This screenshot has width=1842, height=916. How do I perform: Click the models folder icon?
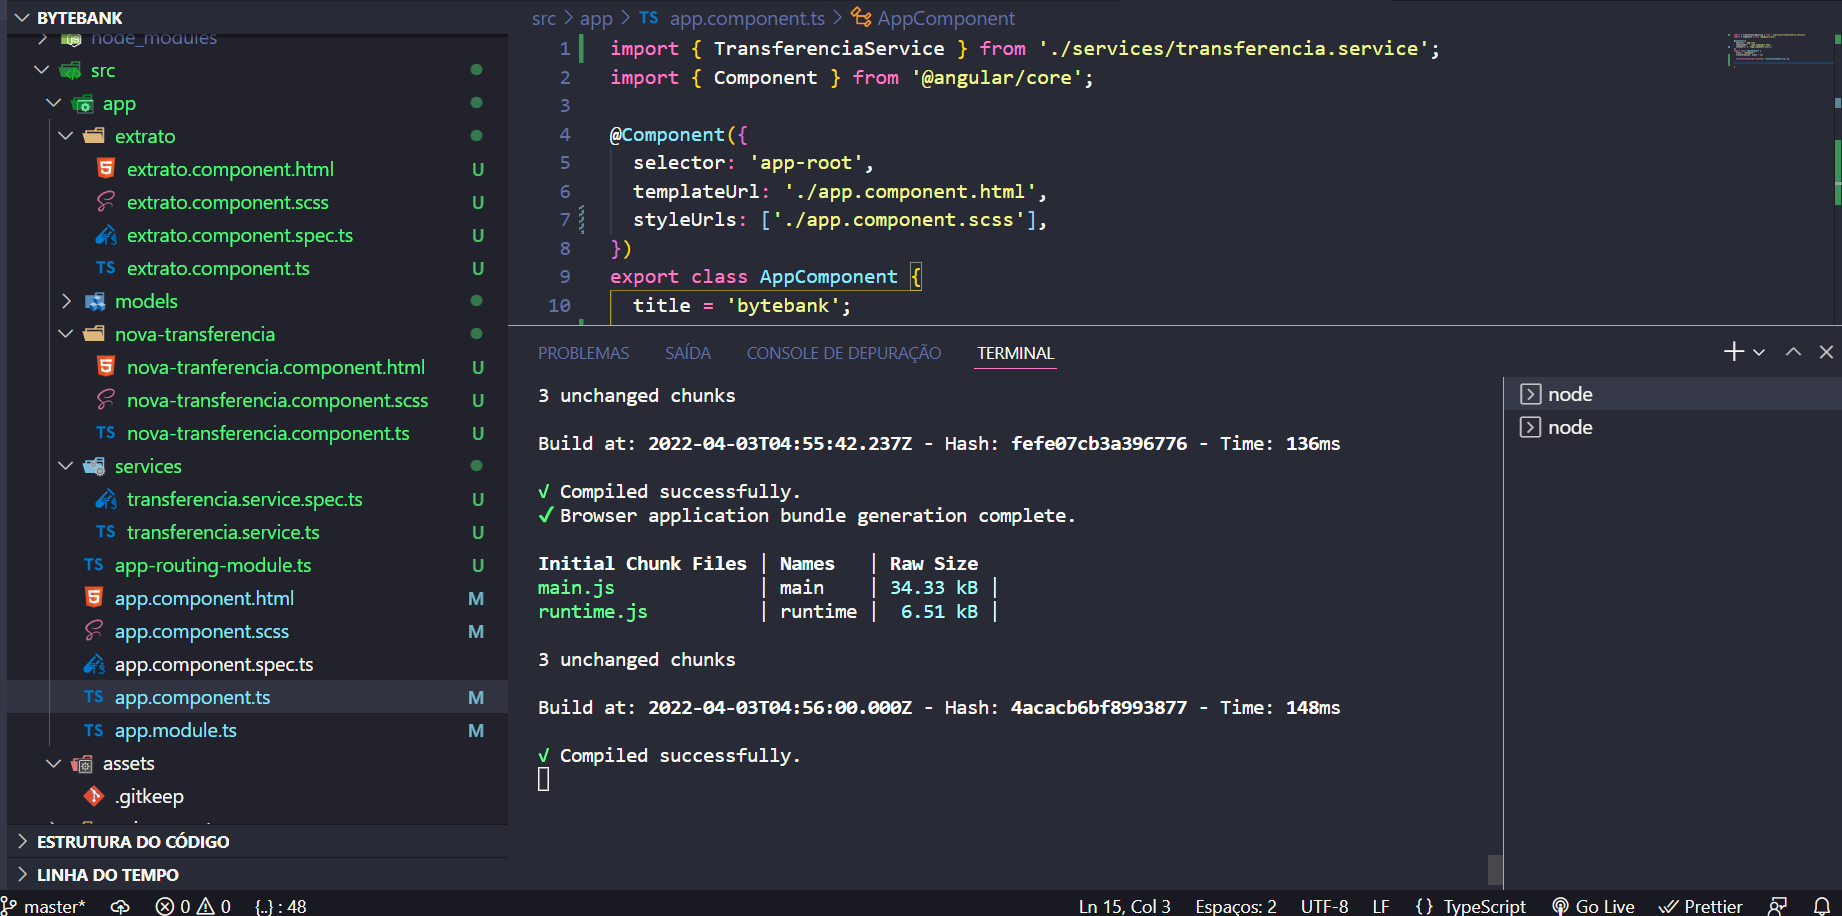[94, 301]
